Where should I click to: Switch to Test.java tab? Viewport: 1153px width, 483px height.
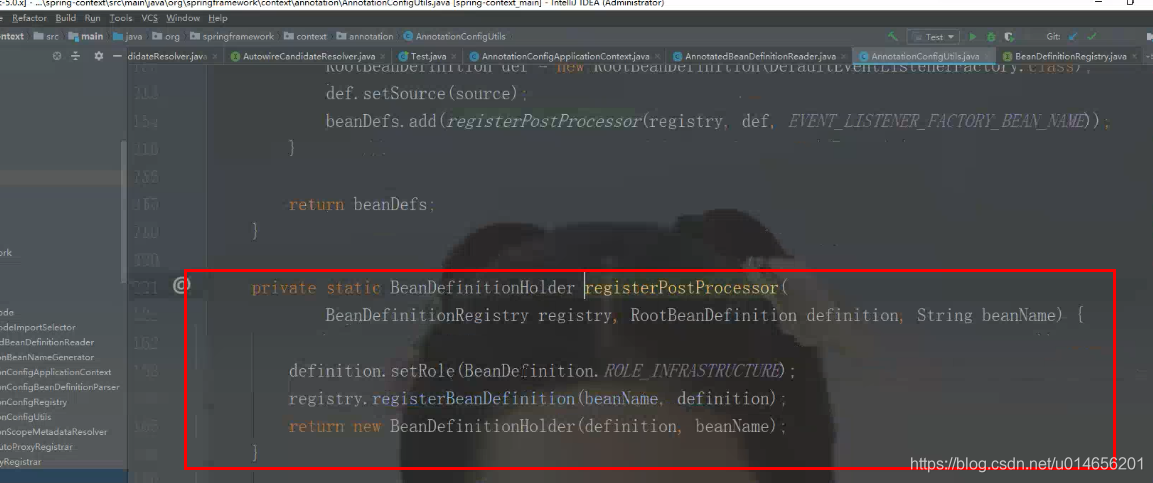click(x=428, y=56)
